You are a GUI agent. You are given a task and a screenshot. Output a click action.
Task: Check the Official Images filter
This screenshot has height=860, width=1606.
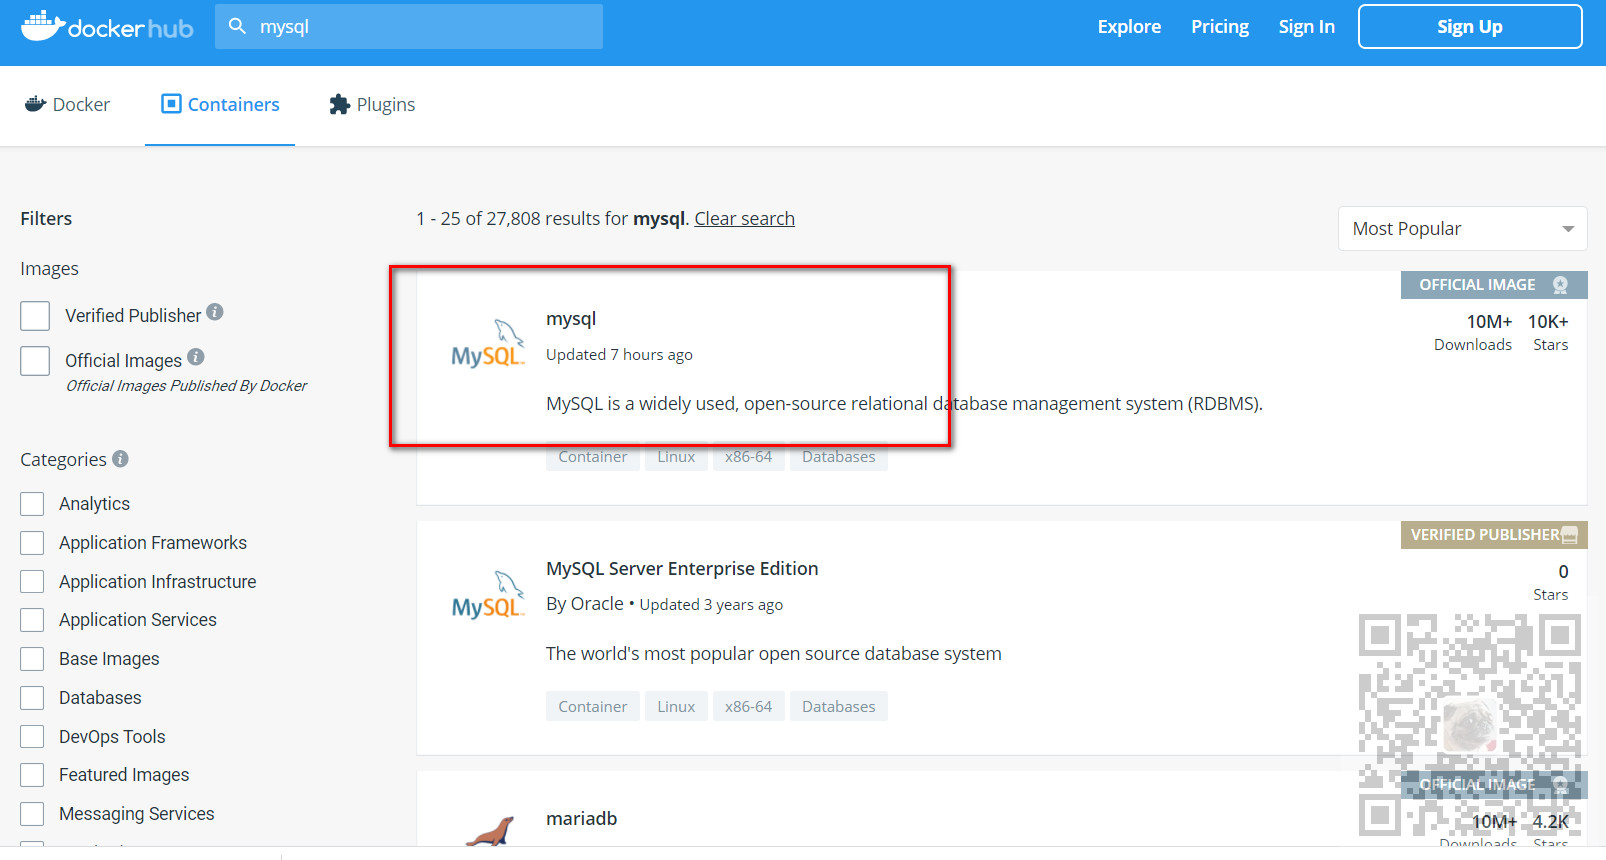(35, 360)
